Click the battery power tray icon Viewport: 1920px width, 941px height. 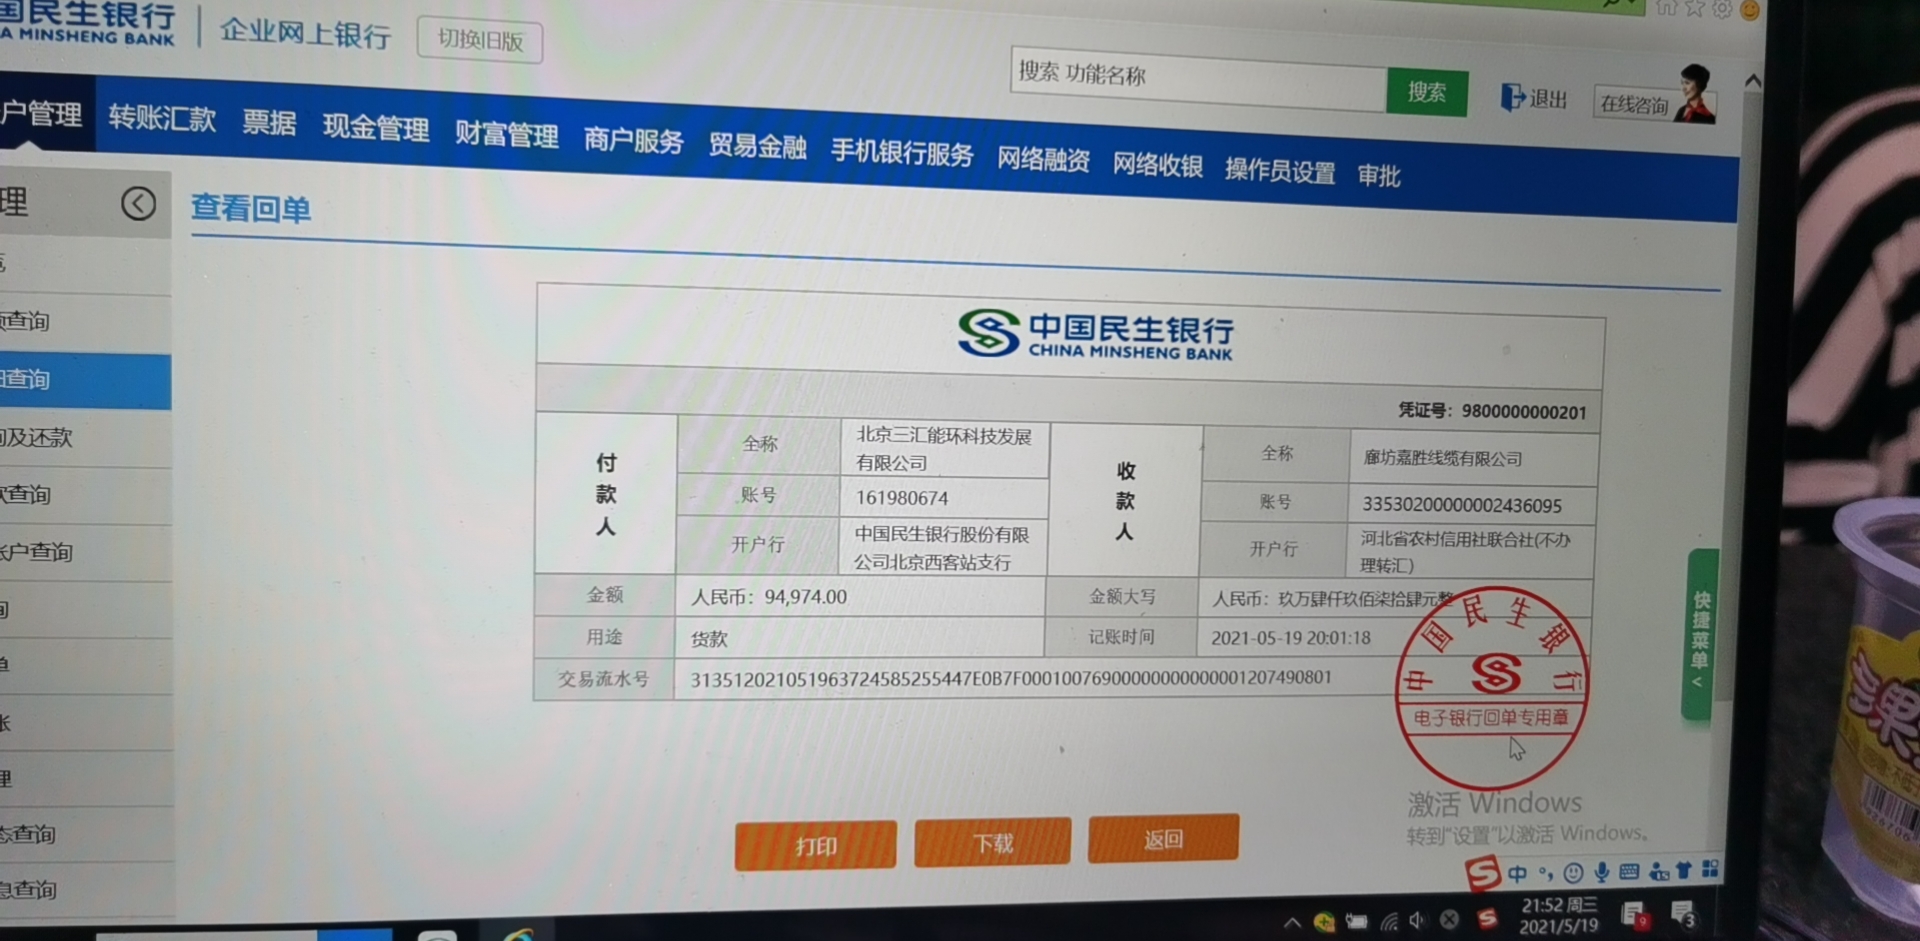pyautogui.click(x=1356, y=921)
